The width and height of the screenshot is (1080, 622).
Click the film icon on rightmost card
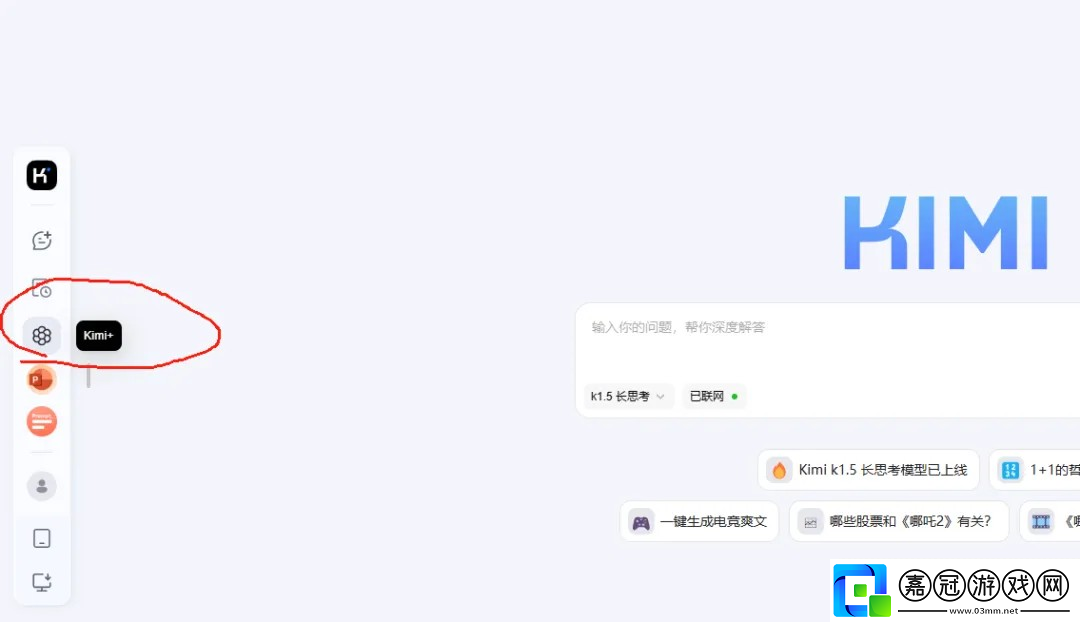click(1041, 521)
